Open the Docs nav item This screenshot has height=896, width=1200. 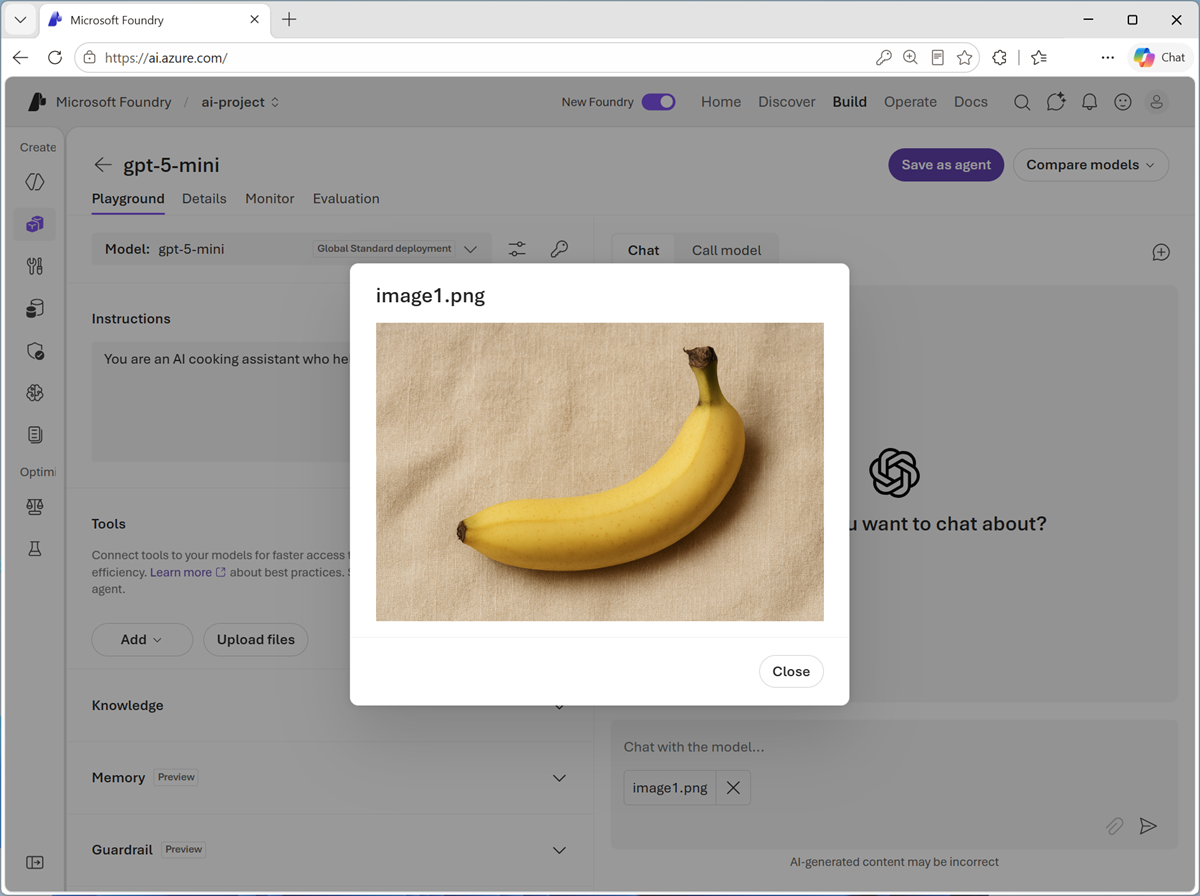pyautogui.click(x=971, y=102)
